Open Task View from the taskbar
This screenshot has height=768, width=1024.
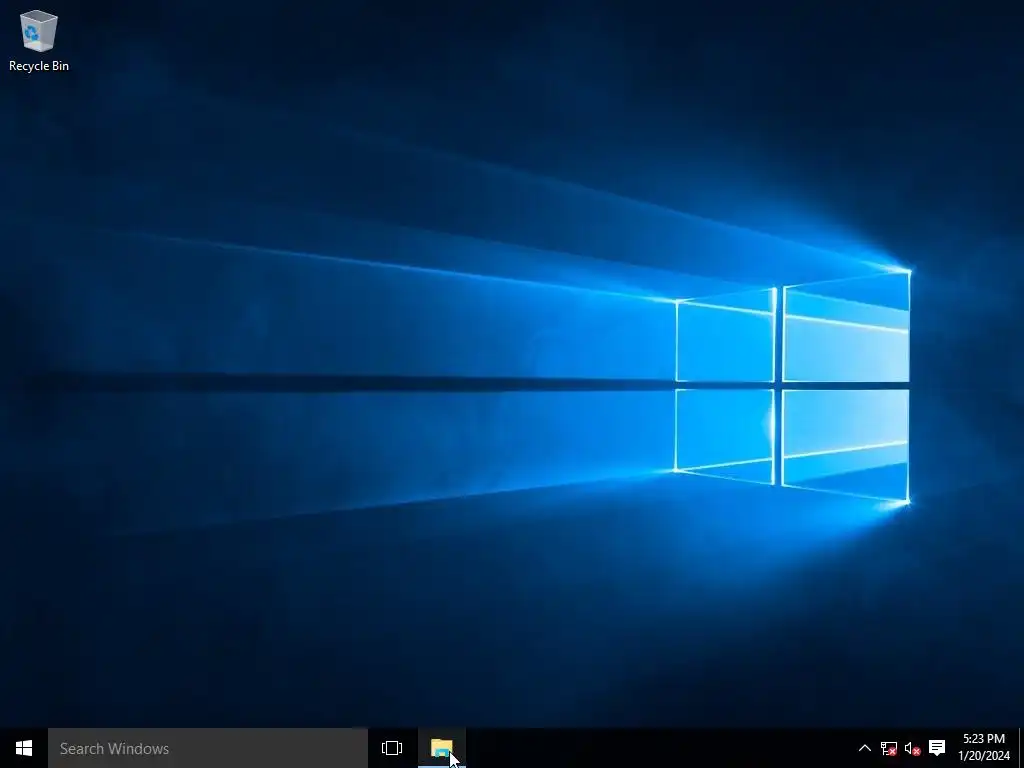coord(392,748)
